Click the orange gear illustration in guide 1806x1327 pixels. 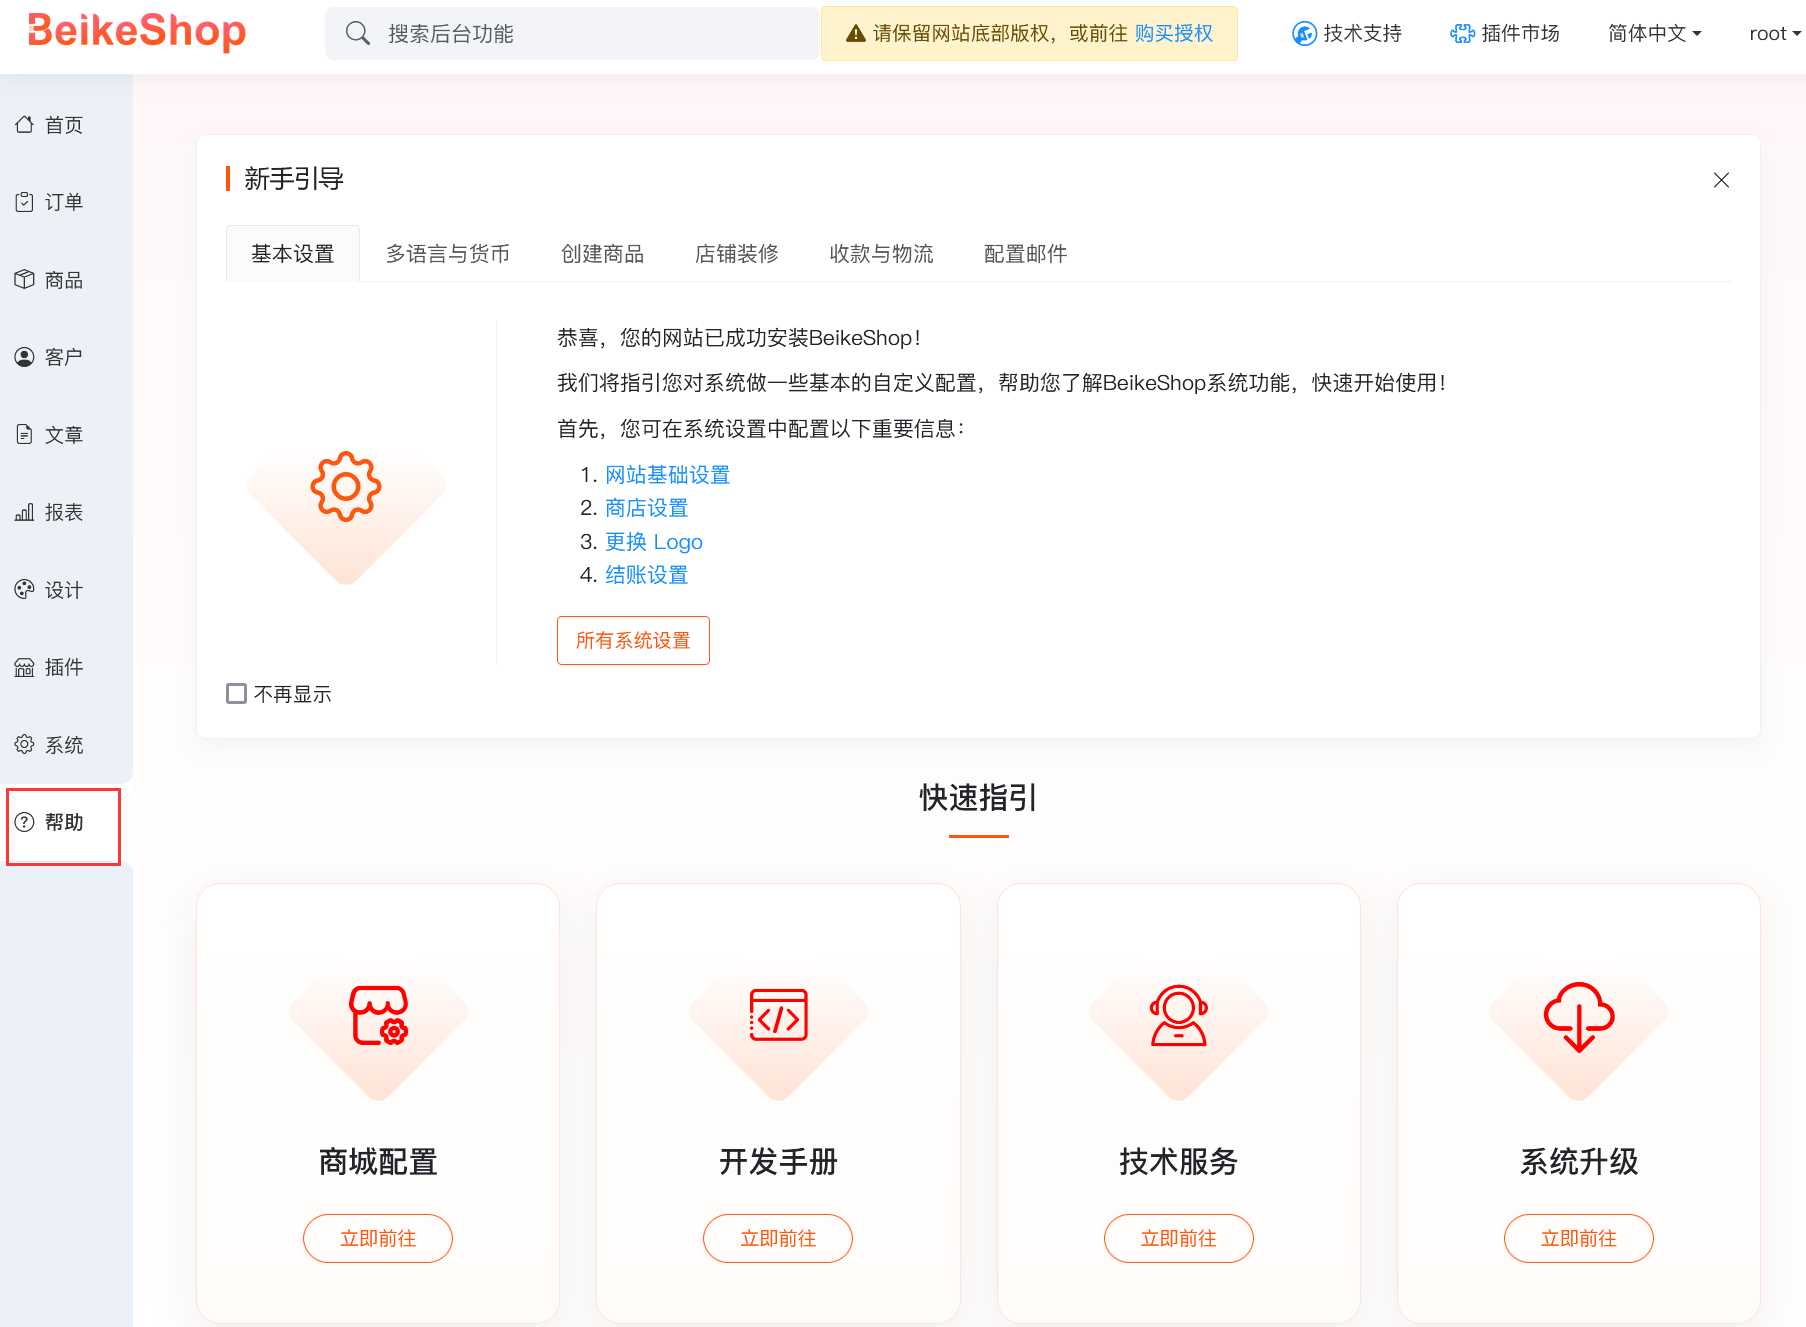[x=346, y=487]
